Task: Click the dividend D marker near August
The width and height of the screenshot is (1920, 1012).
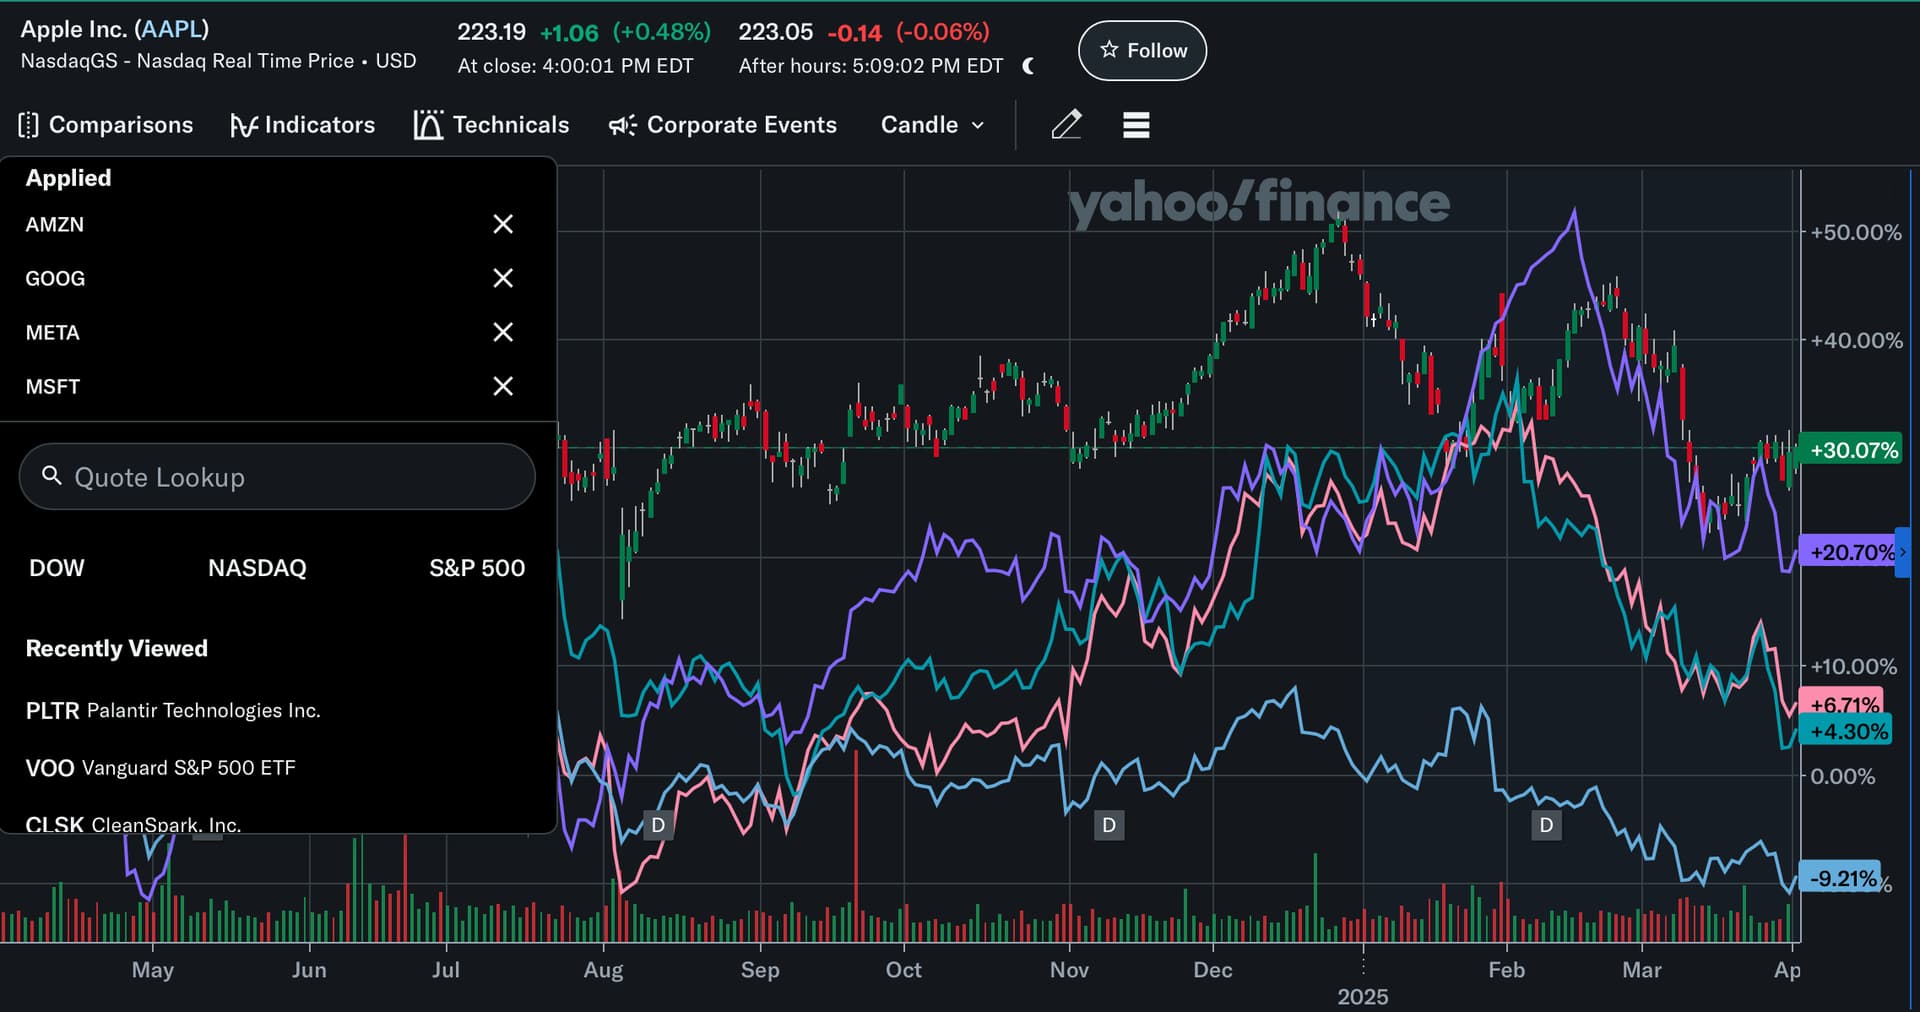Action: [x=658, y=825]
